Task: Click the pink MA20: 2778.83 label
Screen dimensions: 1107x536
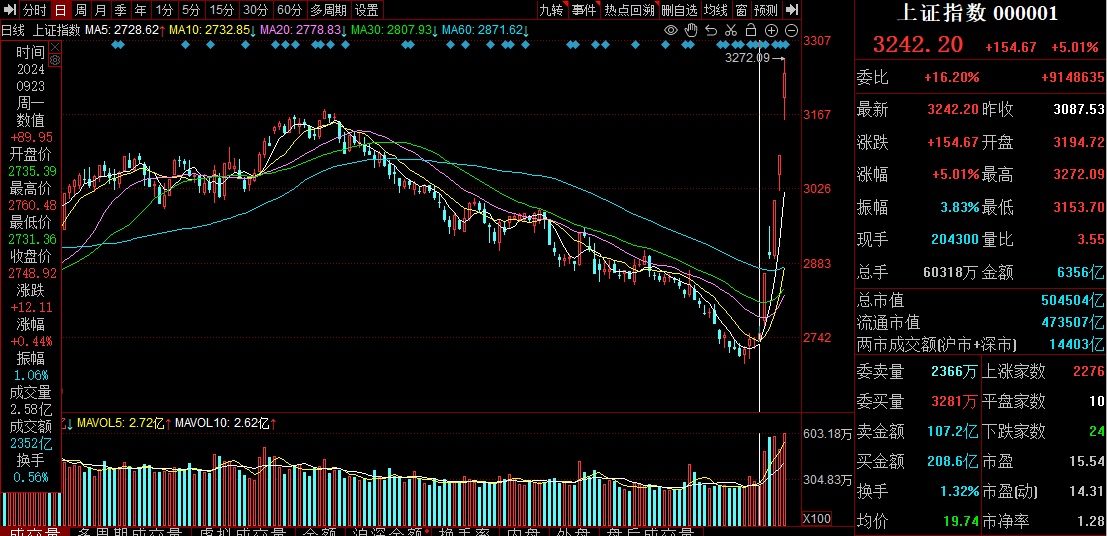Action: pos(303,30)
